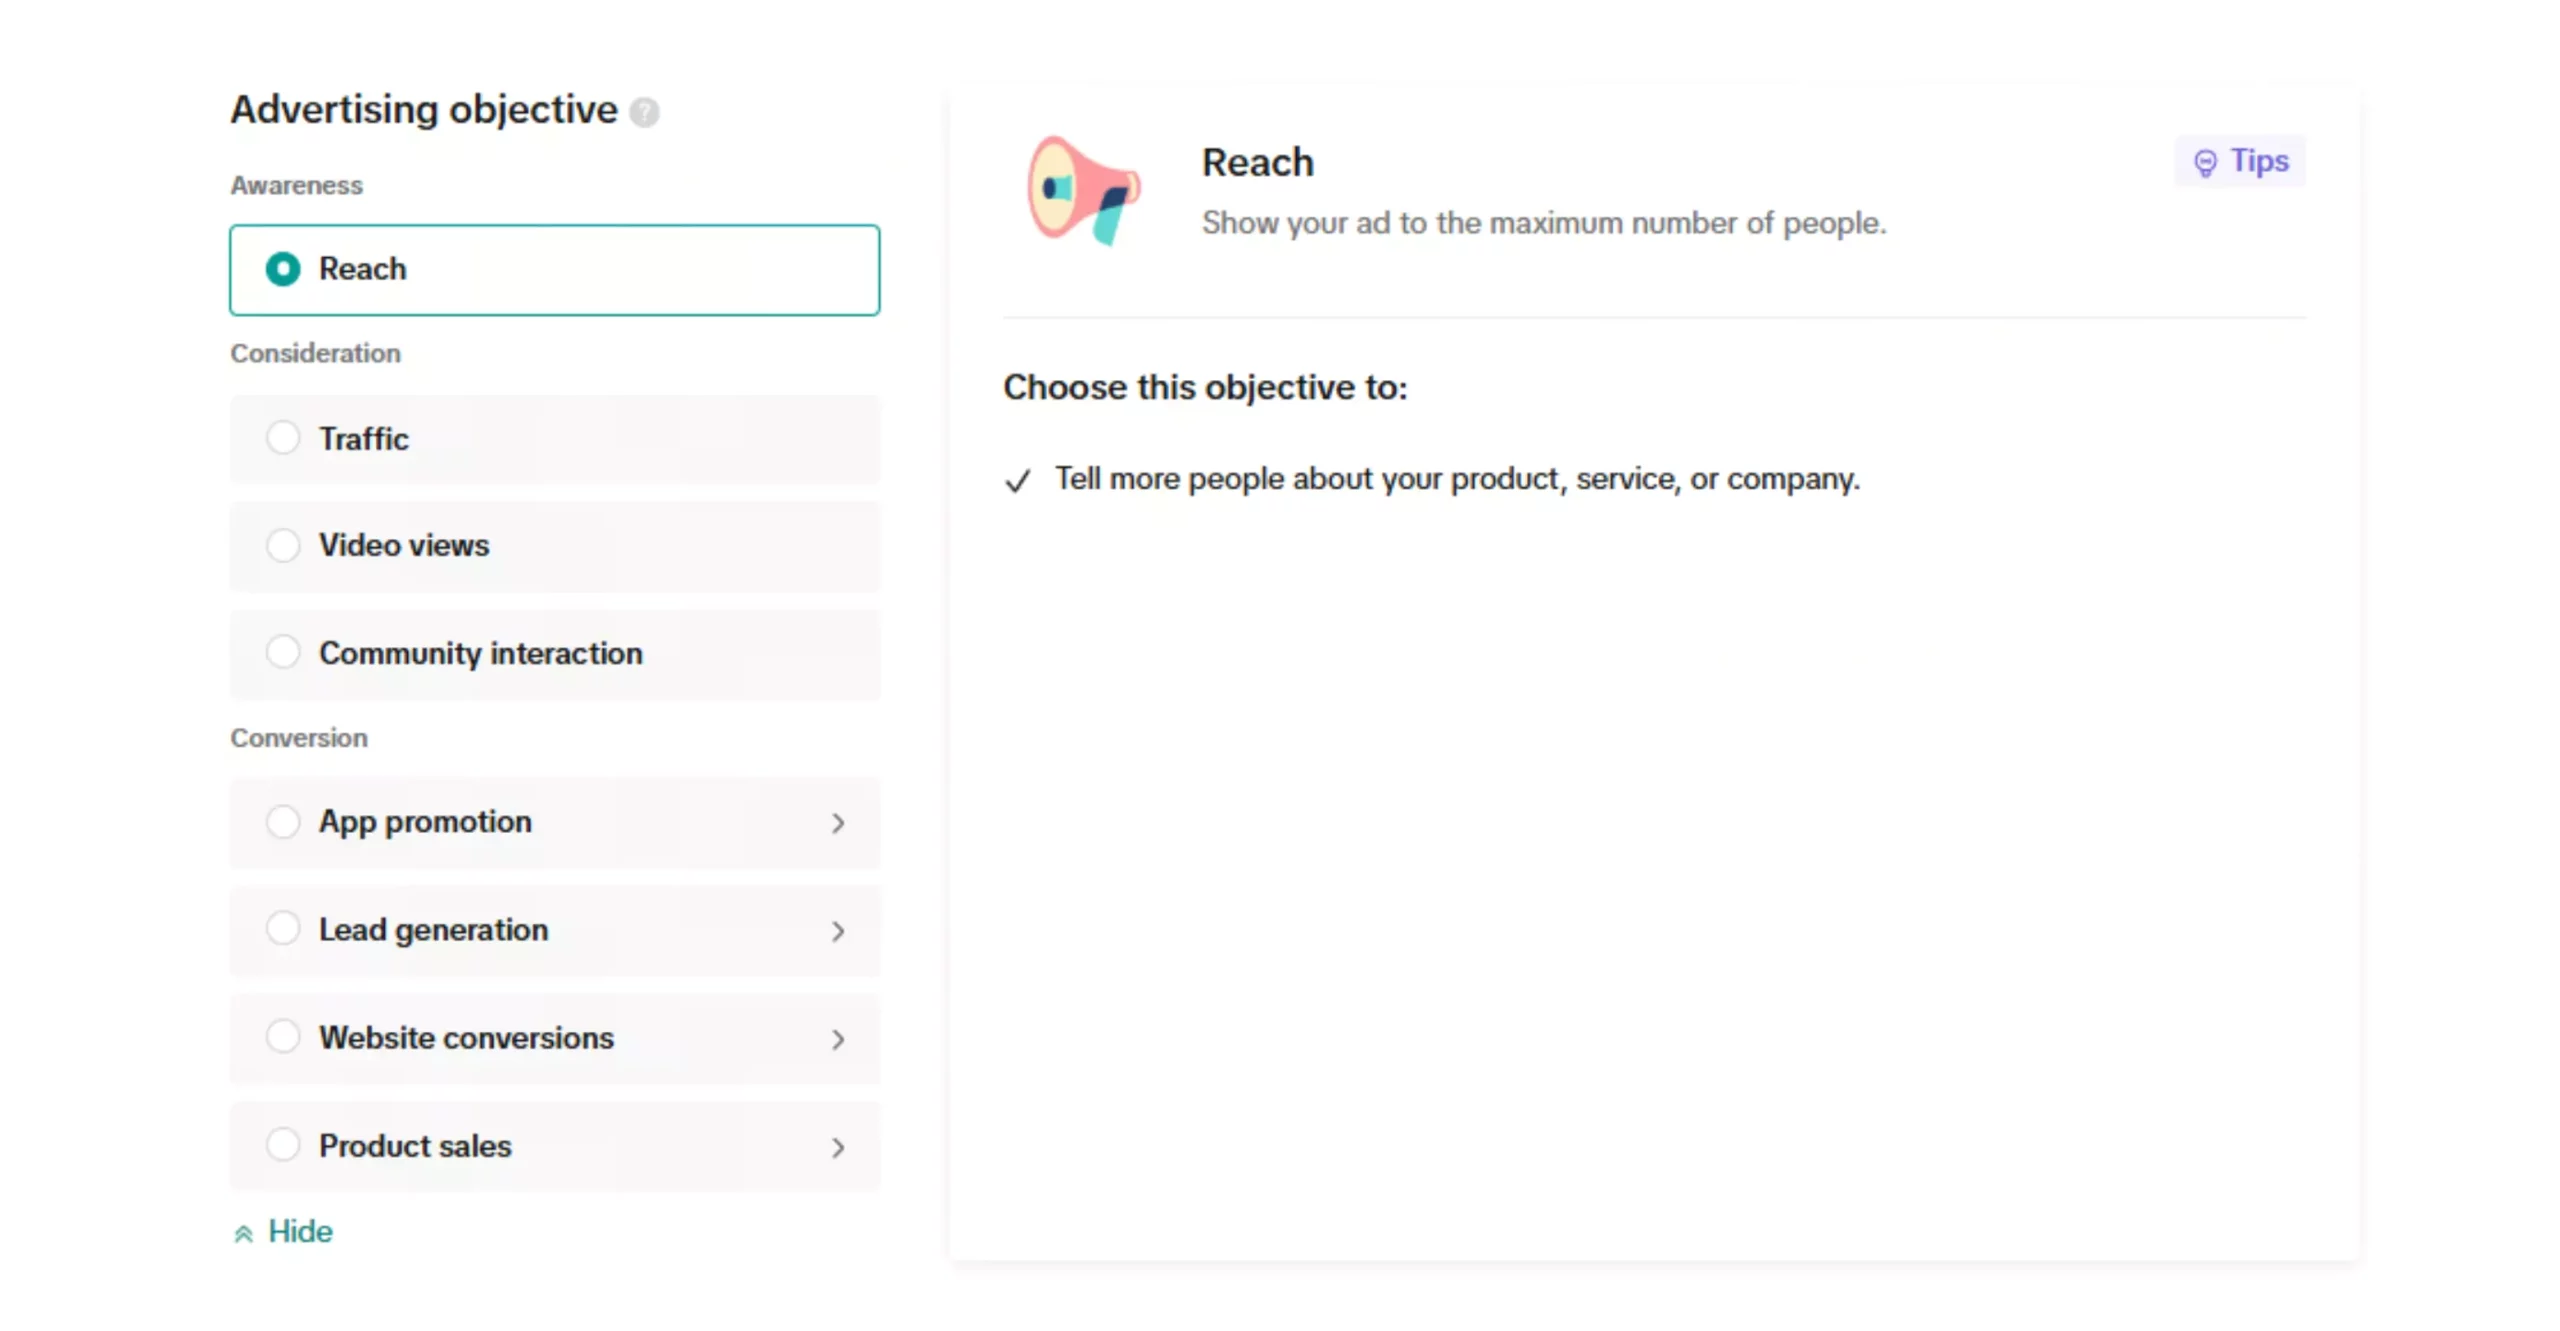This screenshot has height=1331, width=2560.
Task: Click the checkmark icon before objective description
Action: 1017,481
